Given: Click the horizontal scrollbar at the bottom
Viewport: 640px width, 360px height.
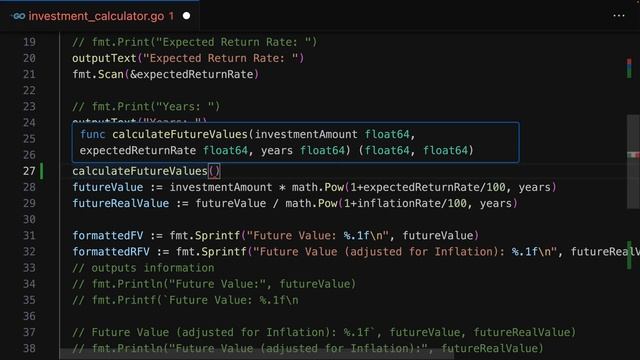Looking at the screenshot, I should (x=249, y=354).
